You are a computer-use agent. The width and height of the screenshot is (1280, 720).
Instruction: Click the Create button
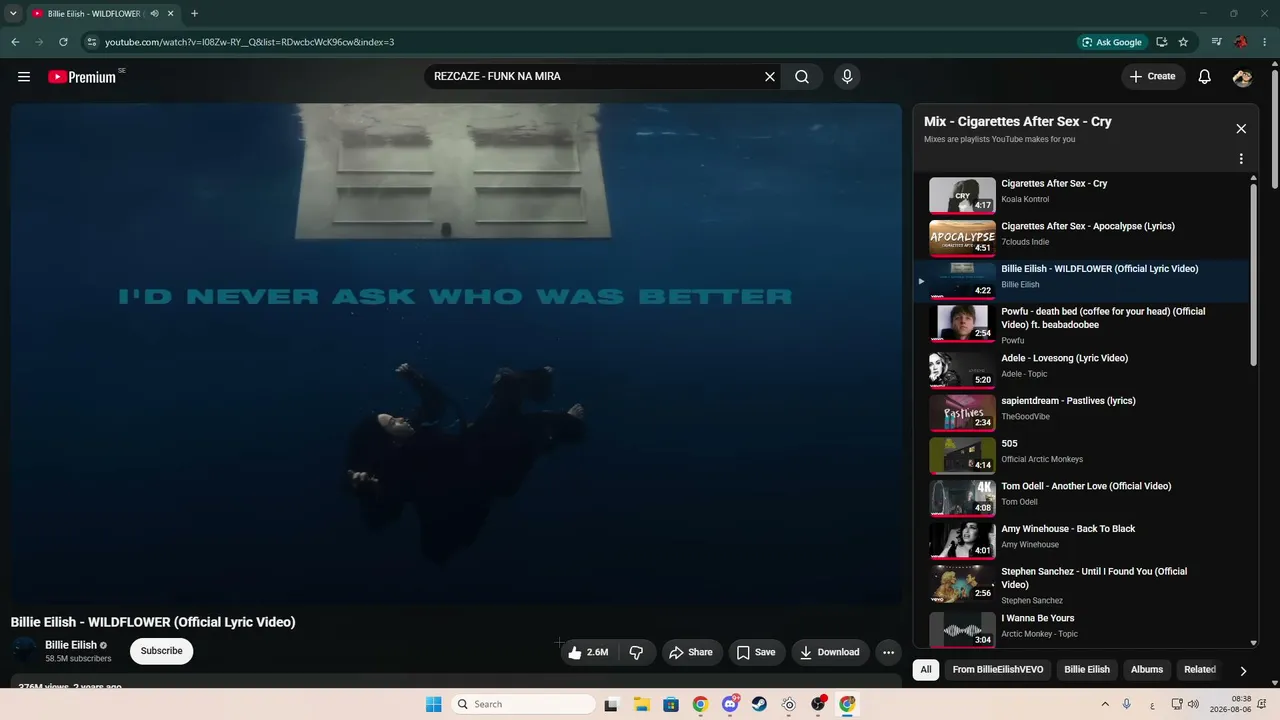[x=1153, y=77]
